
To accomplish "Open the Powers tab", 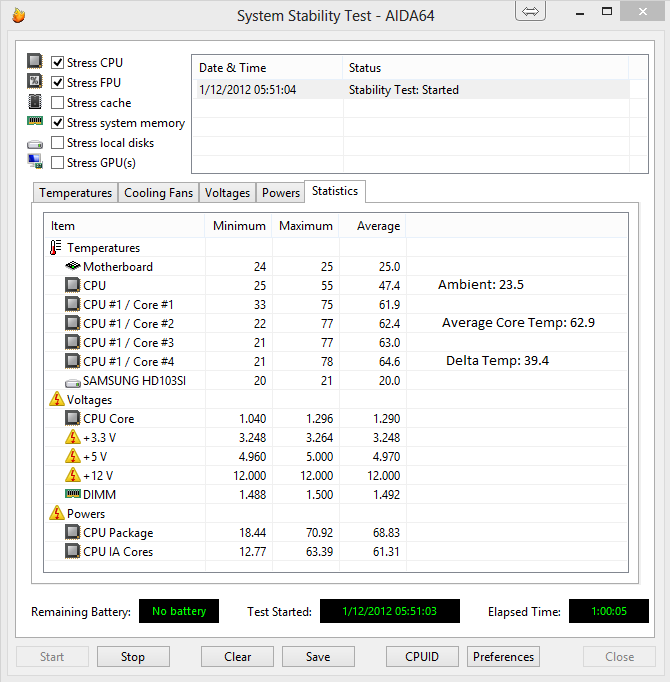I will tap(281, 193).
